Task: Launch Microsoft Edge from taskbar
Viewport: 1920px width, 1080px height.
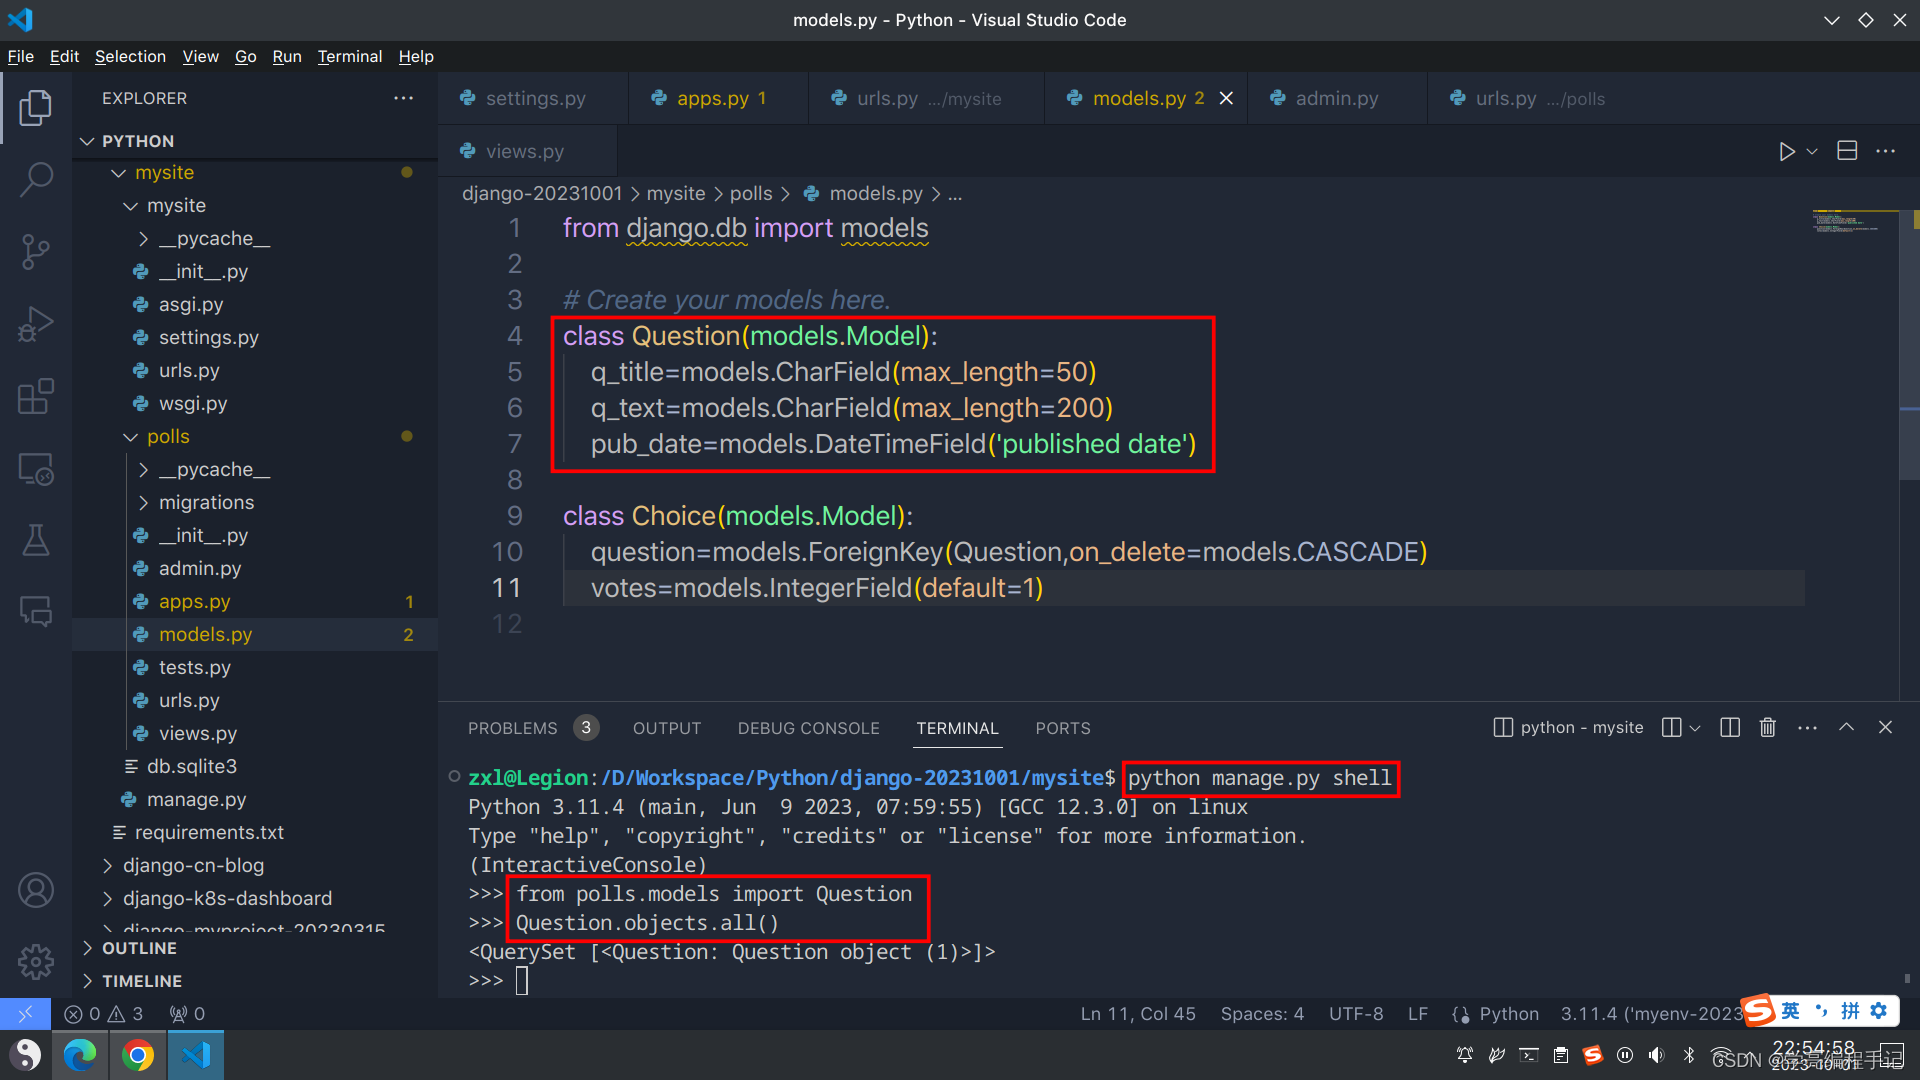Action: [80, 1055]
